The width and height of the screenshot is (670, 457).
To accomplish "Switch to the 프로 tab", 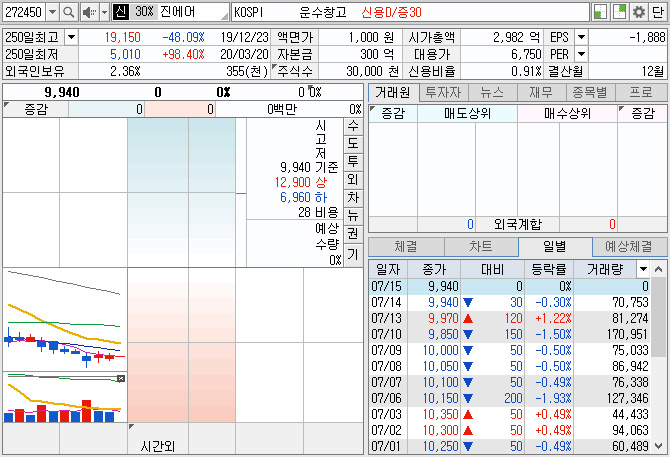I will [x=641, y=92].
